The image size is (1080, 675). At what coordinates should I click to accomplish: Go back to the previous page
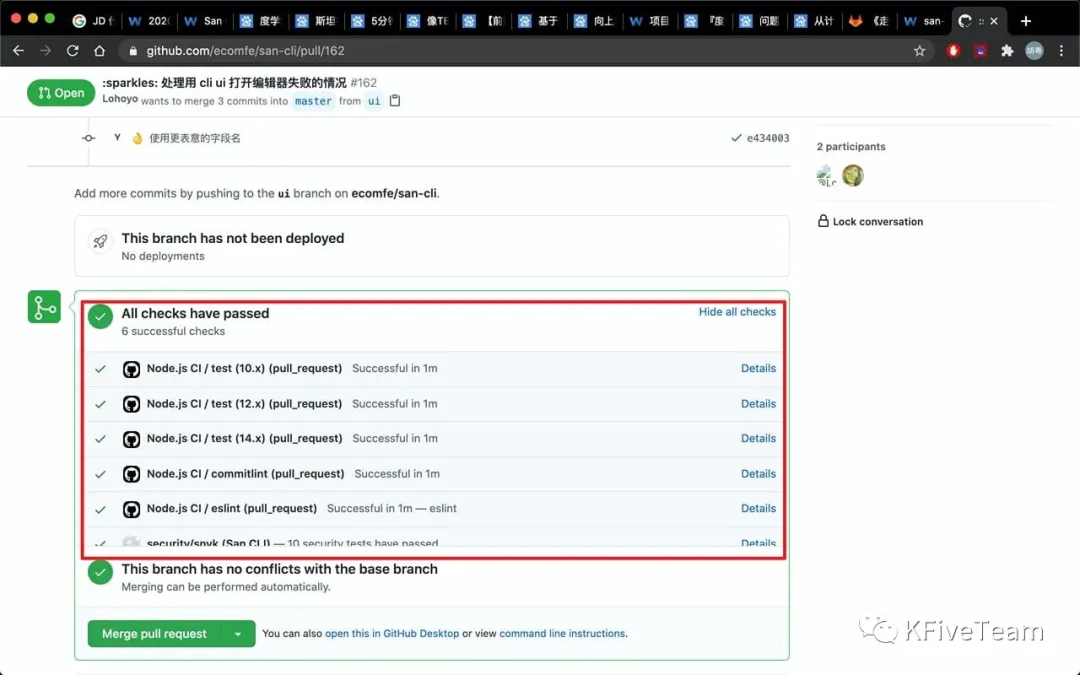(19, 51)
